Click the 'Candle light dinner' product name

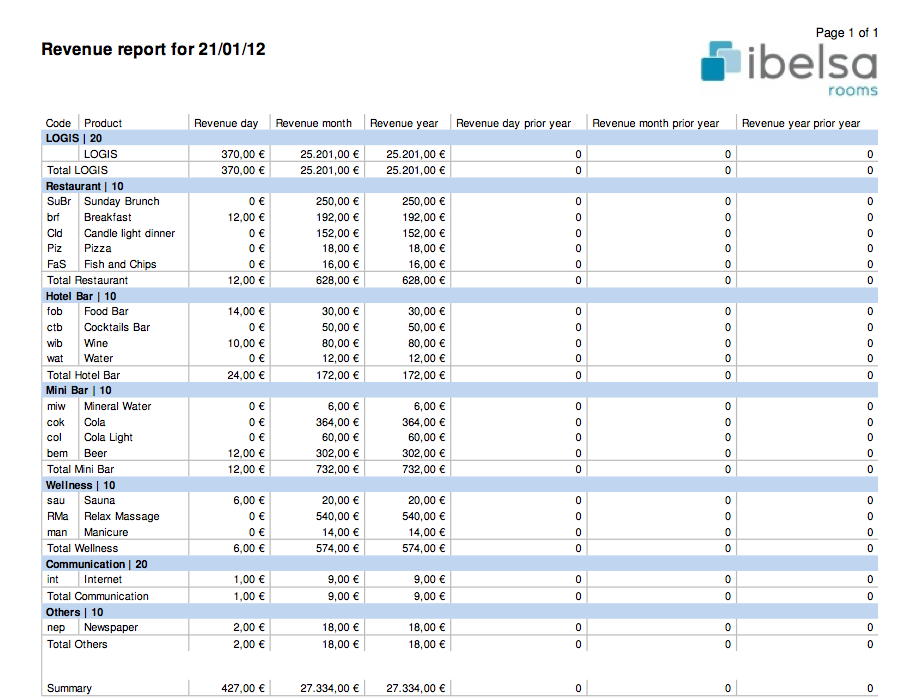(129, 233)
